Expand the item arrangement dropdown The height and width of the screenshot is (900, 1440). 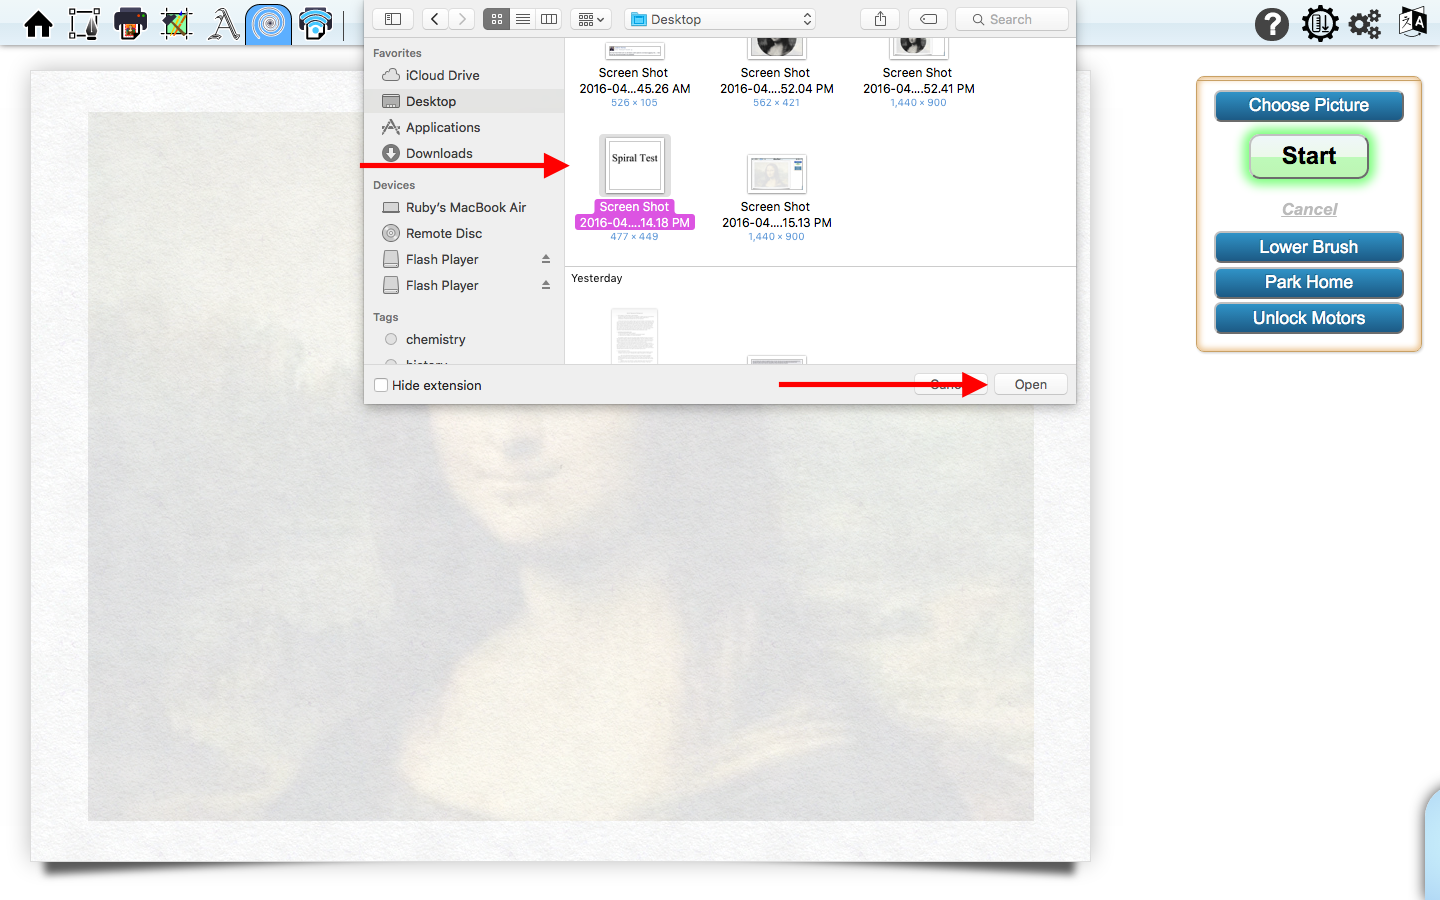tap(591, 19)
